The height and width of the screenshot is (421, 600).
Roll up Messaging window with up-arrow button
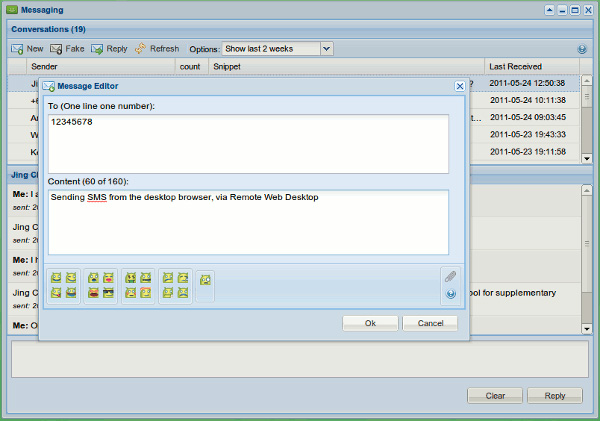point(549,10)
